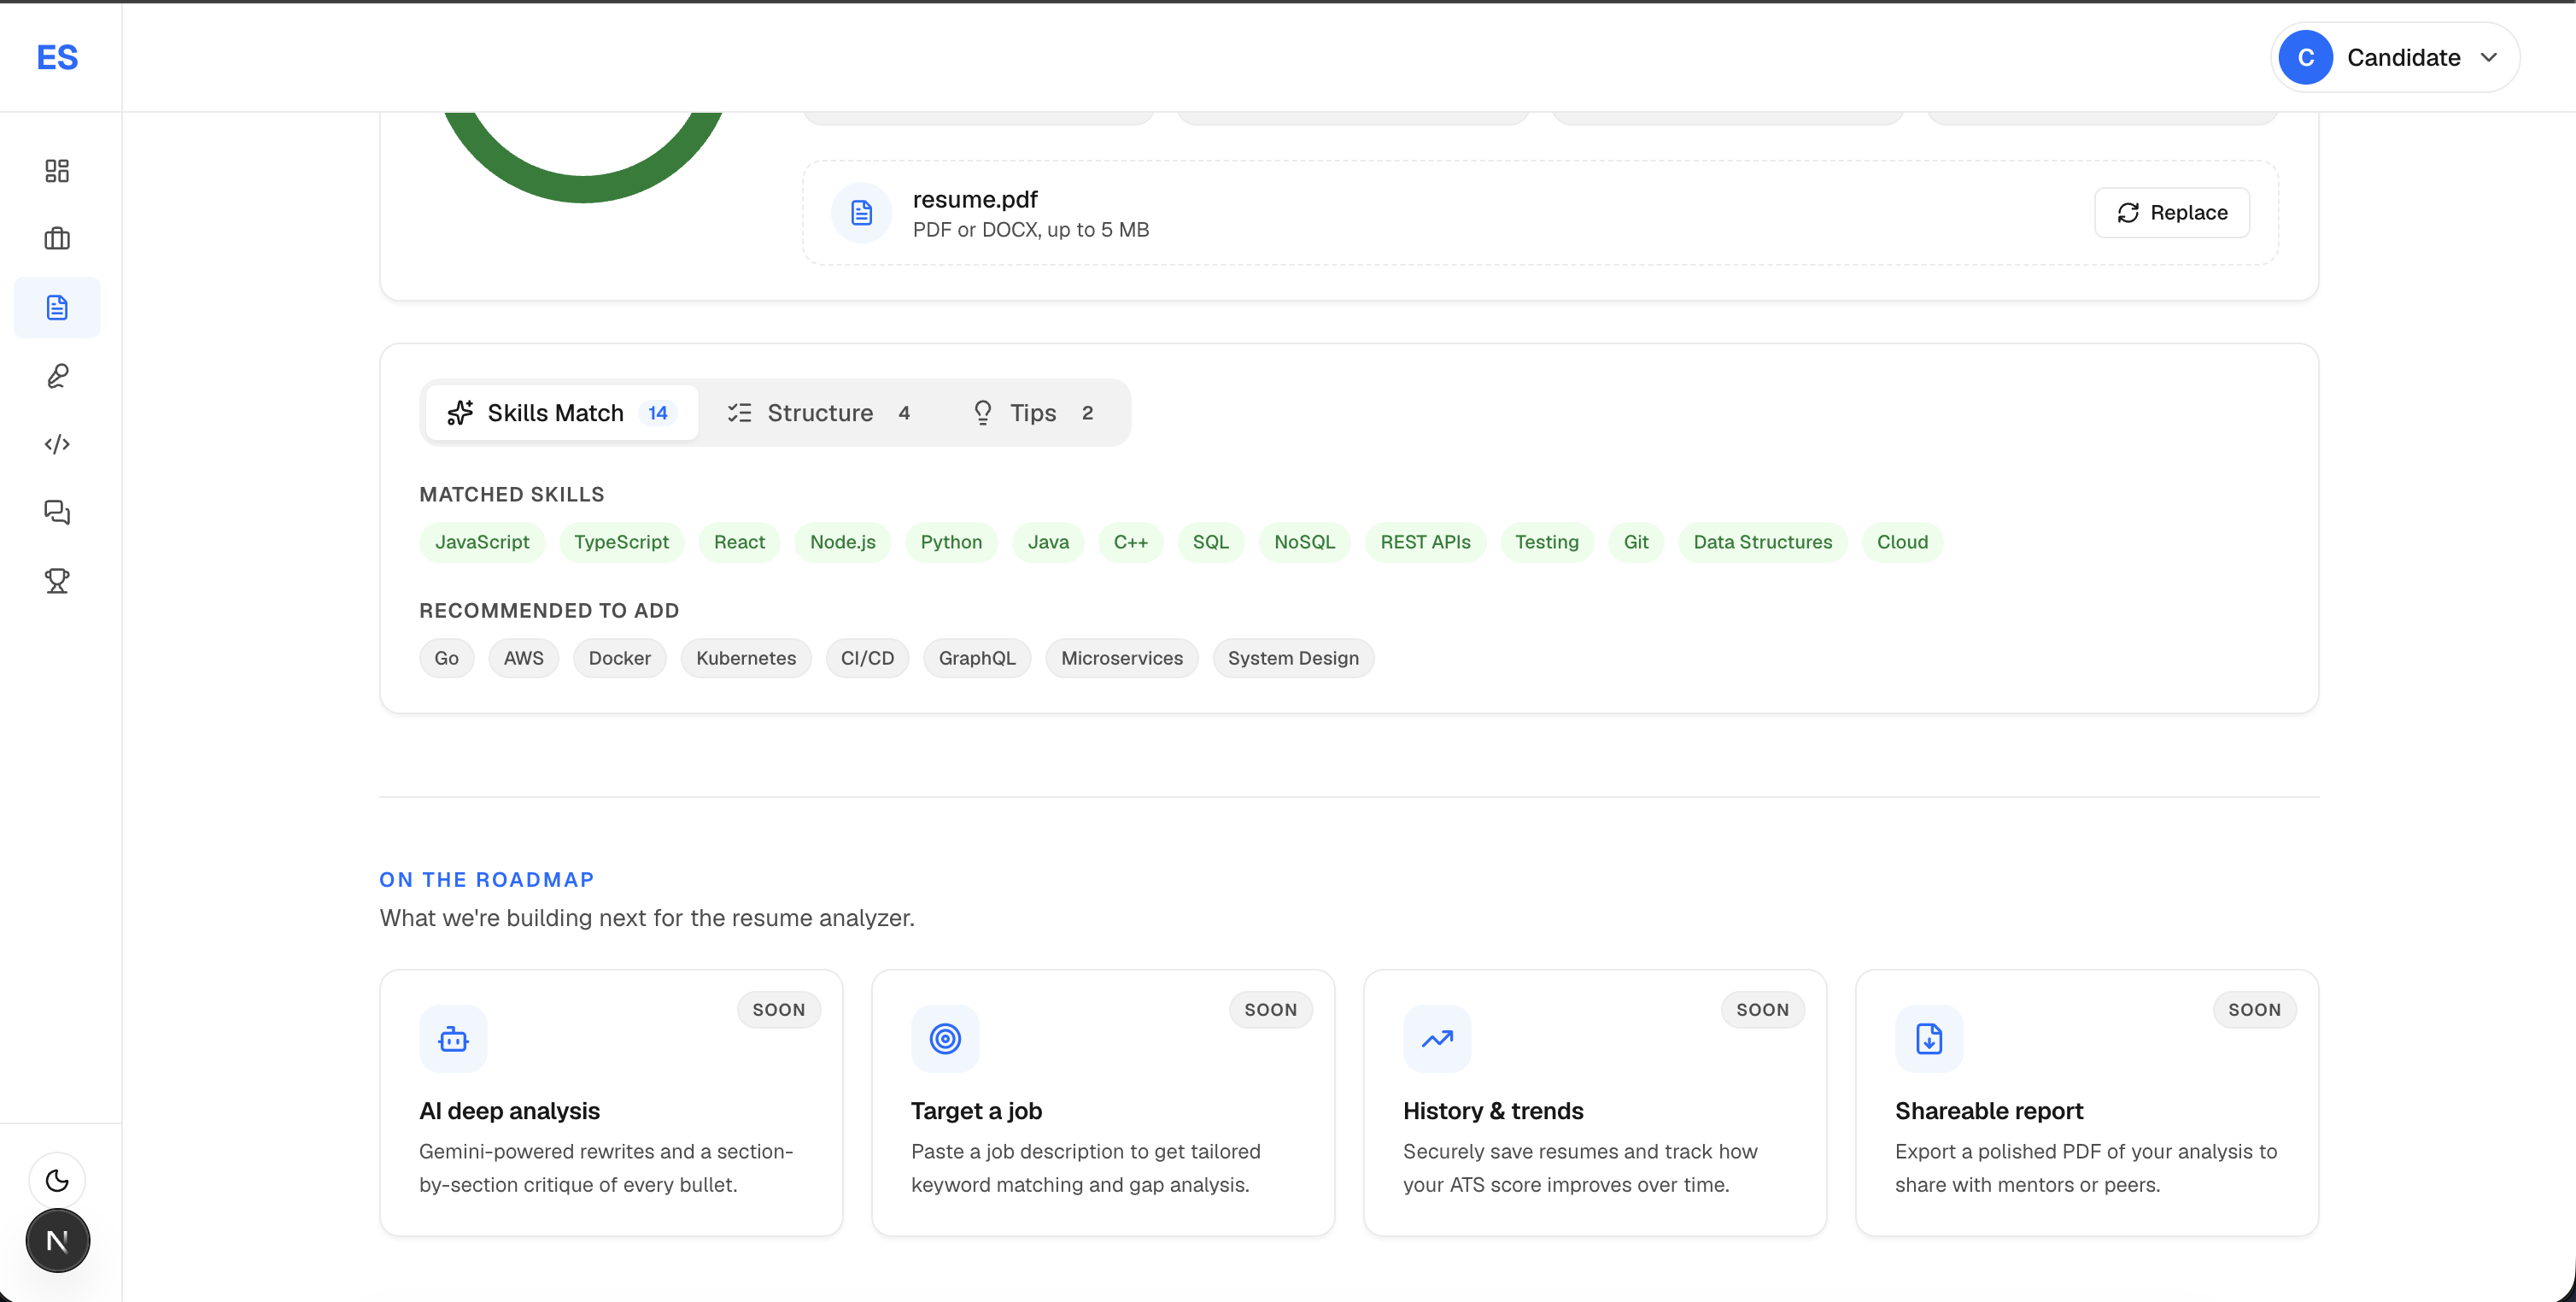Click the AI deep analysis card title
Screen dimensions: 2576x1302
click(x=509, y=1111)
